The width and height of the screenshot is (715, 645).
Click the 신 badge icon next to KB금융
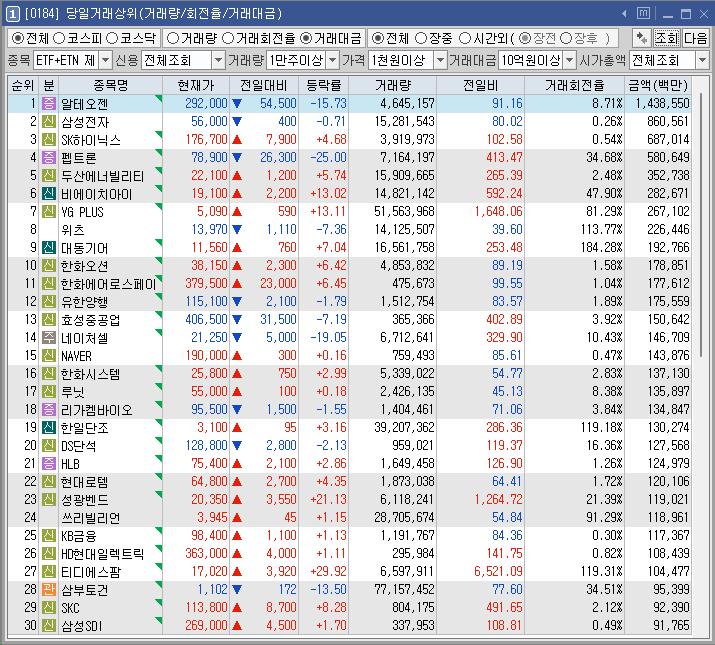49,536
